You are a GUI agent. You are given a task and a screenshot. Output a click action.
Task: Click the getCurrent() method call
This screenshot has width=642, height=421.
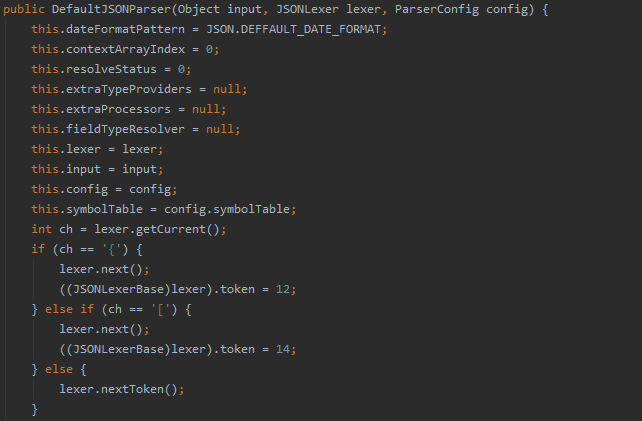tap(190, 229)
